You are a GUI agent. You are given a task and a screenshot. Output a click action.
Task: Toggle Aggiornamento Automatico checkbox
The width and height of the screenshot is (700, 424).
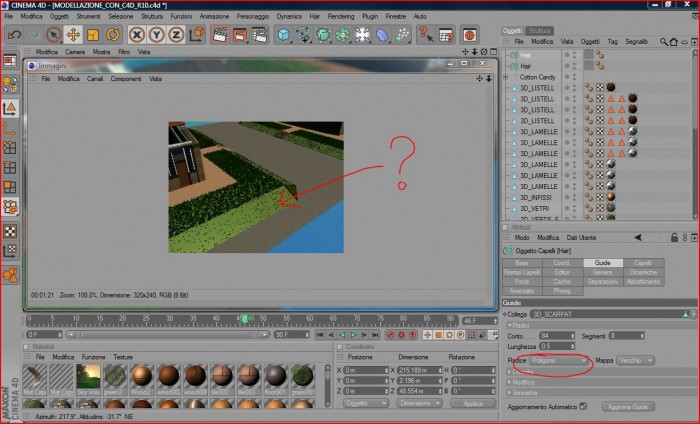(583, 407)
